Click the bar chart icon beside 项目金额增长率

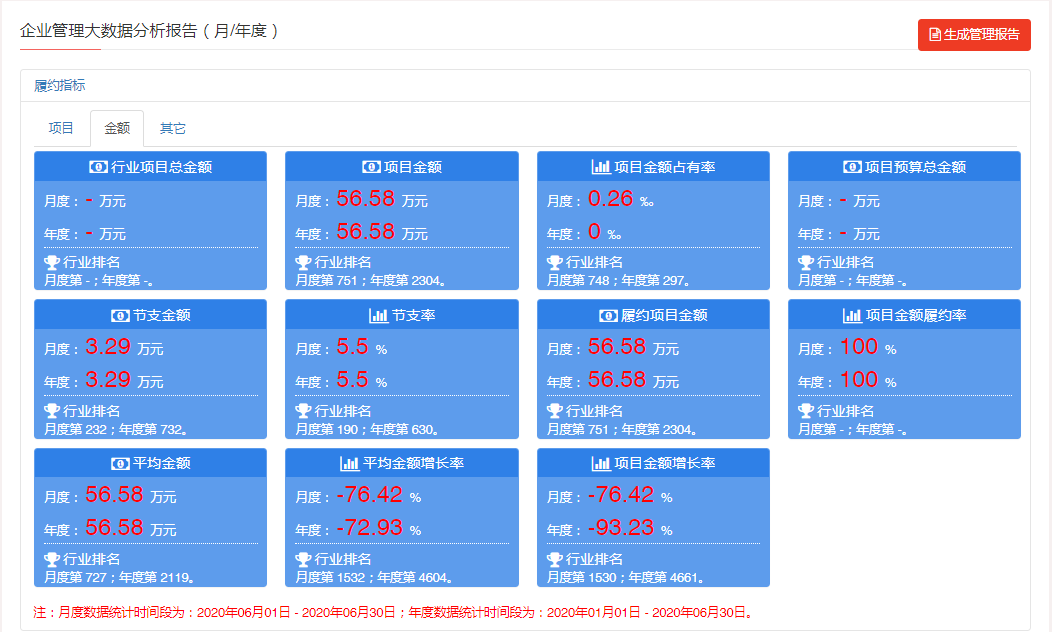[x=601, y=463]
